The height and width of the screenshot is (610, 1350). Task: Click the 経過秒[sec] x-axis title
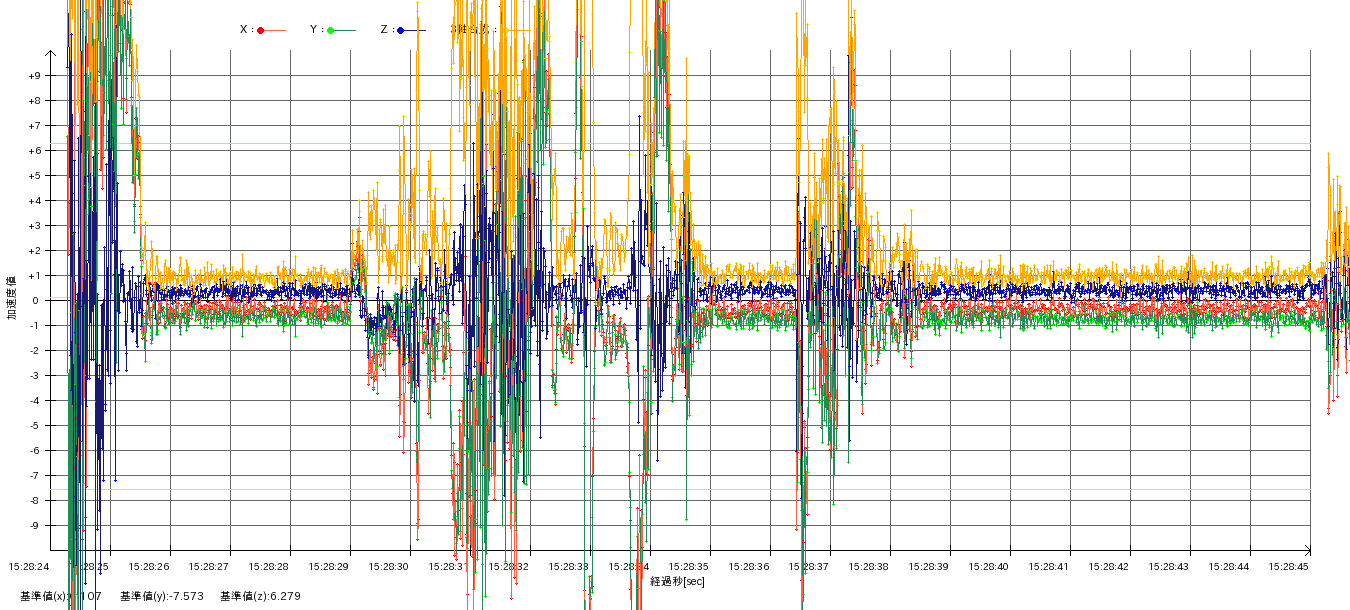point(677,581)
